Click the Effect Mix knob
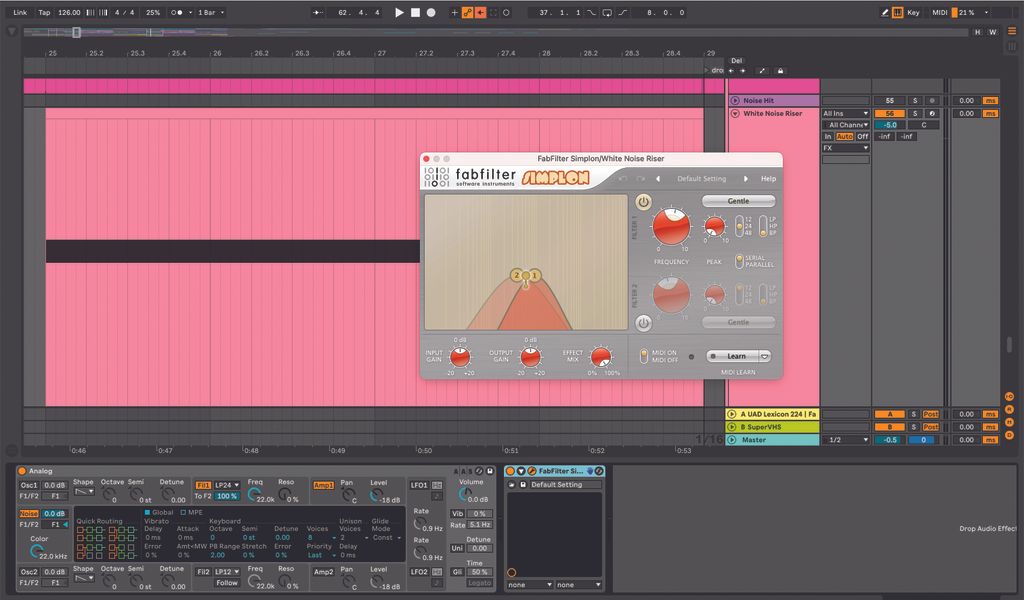 [x=601, y=357]
